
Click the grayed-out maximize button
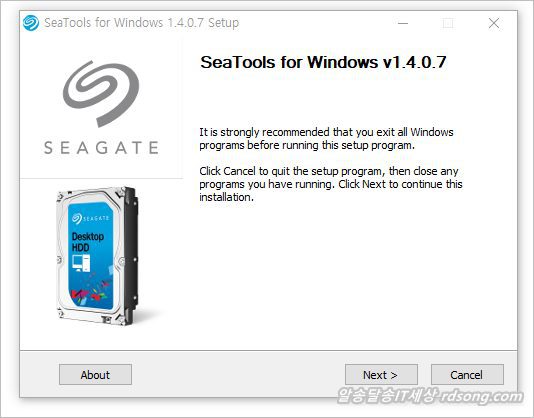click(x=448, y=23)
